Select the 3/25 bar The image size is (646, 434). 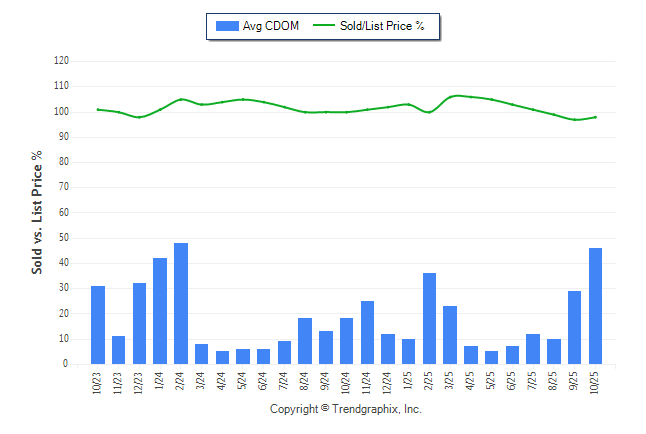(x=450, y=335)
